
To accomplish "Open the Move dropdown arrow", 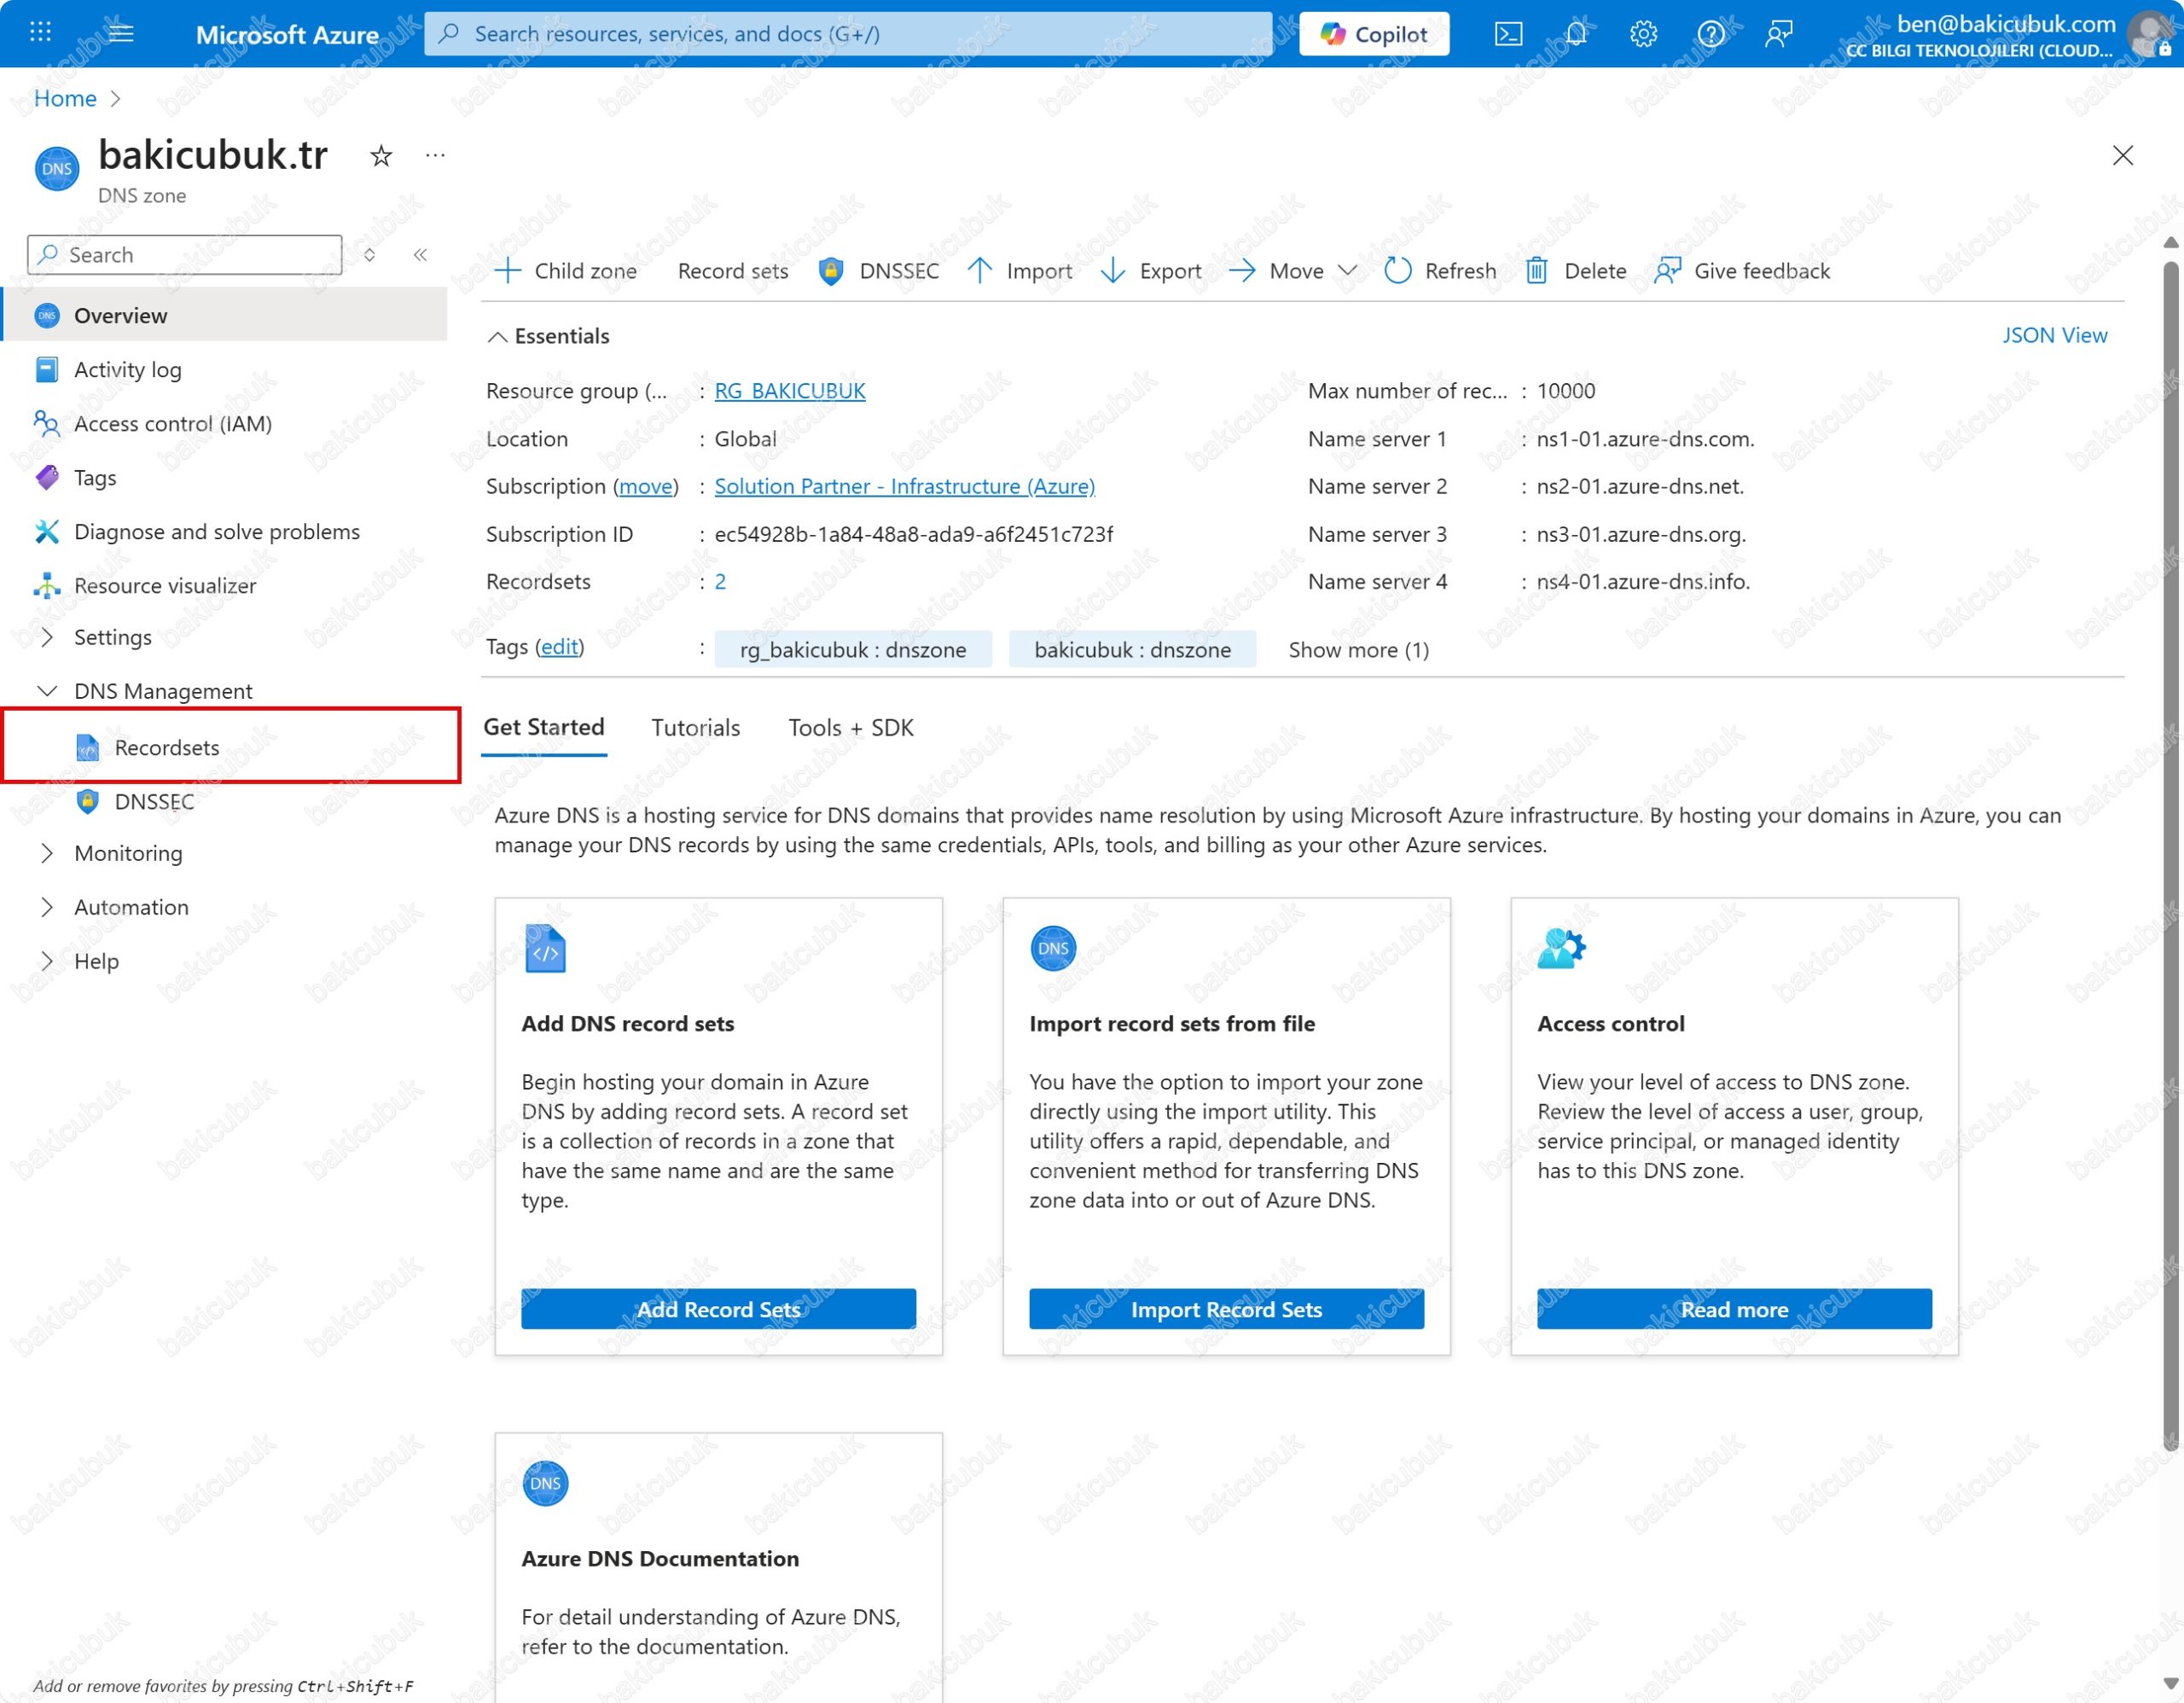I will click(1348, 271).
